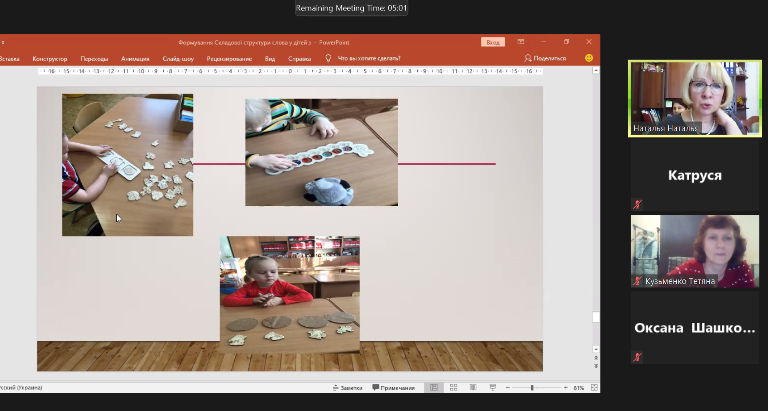
Task: Click the vertical scrollbar down arrow
Action: [596, 349]
